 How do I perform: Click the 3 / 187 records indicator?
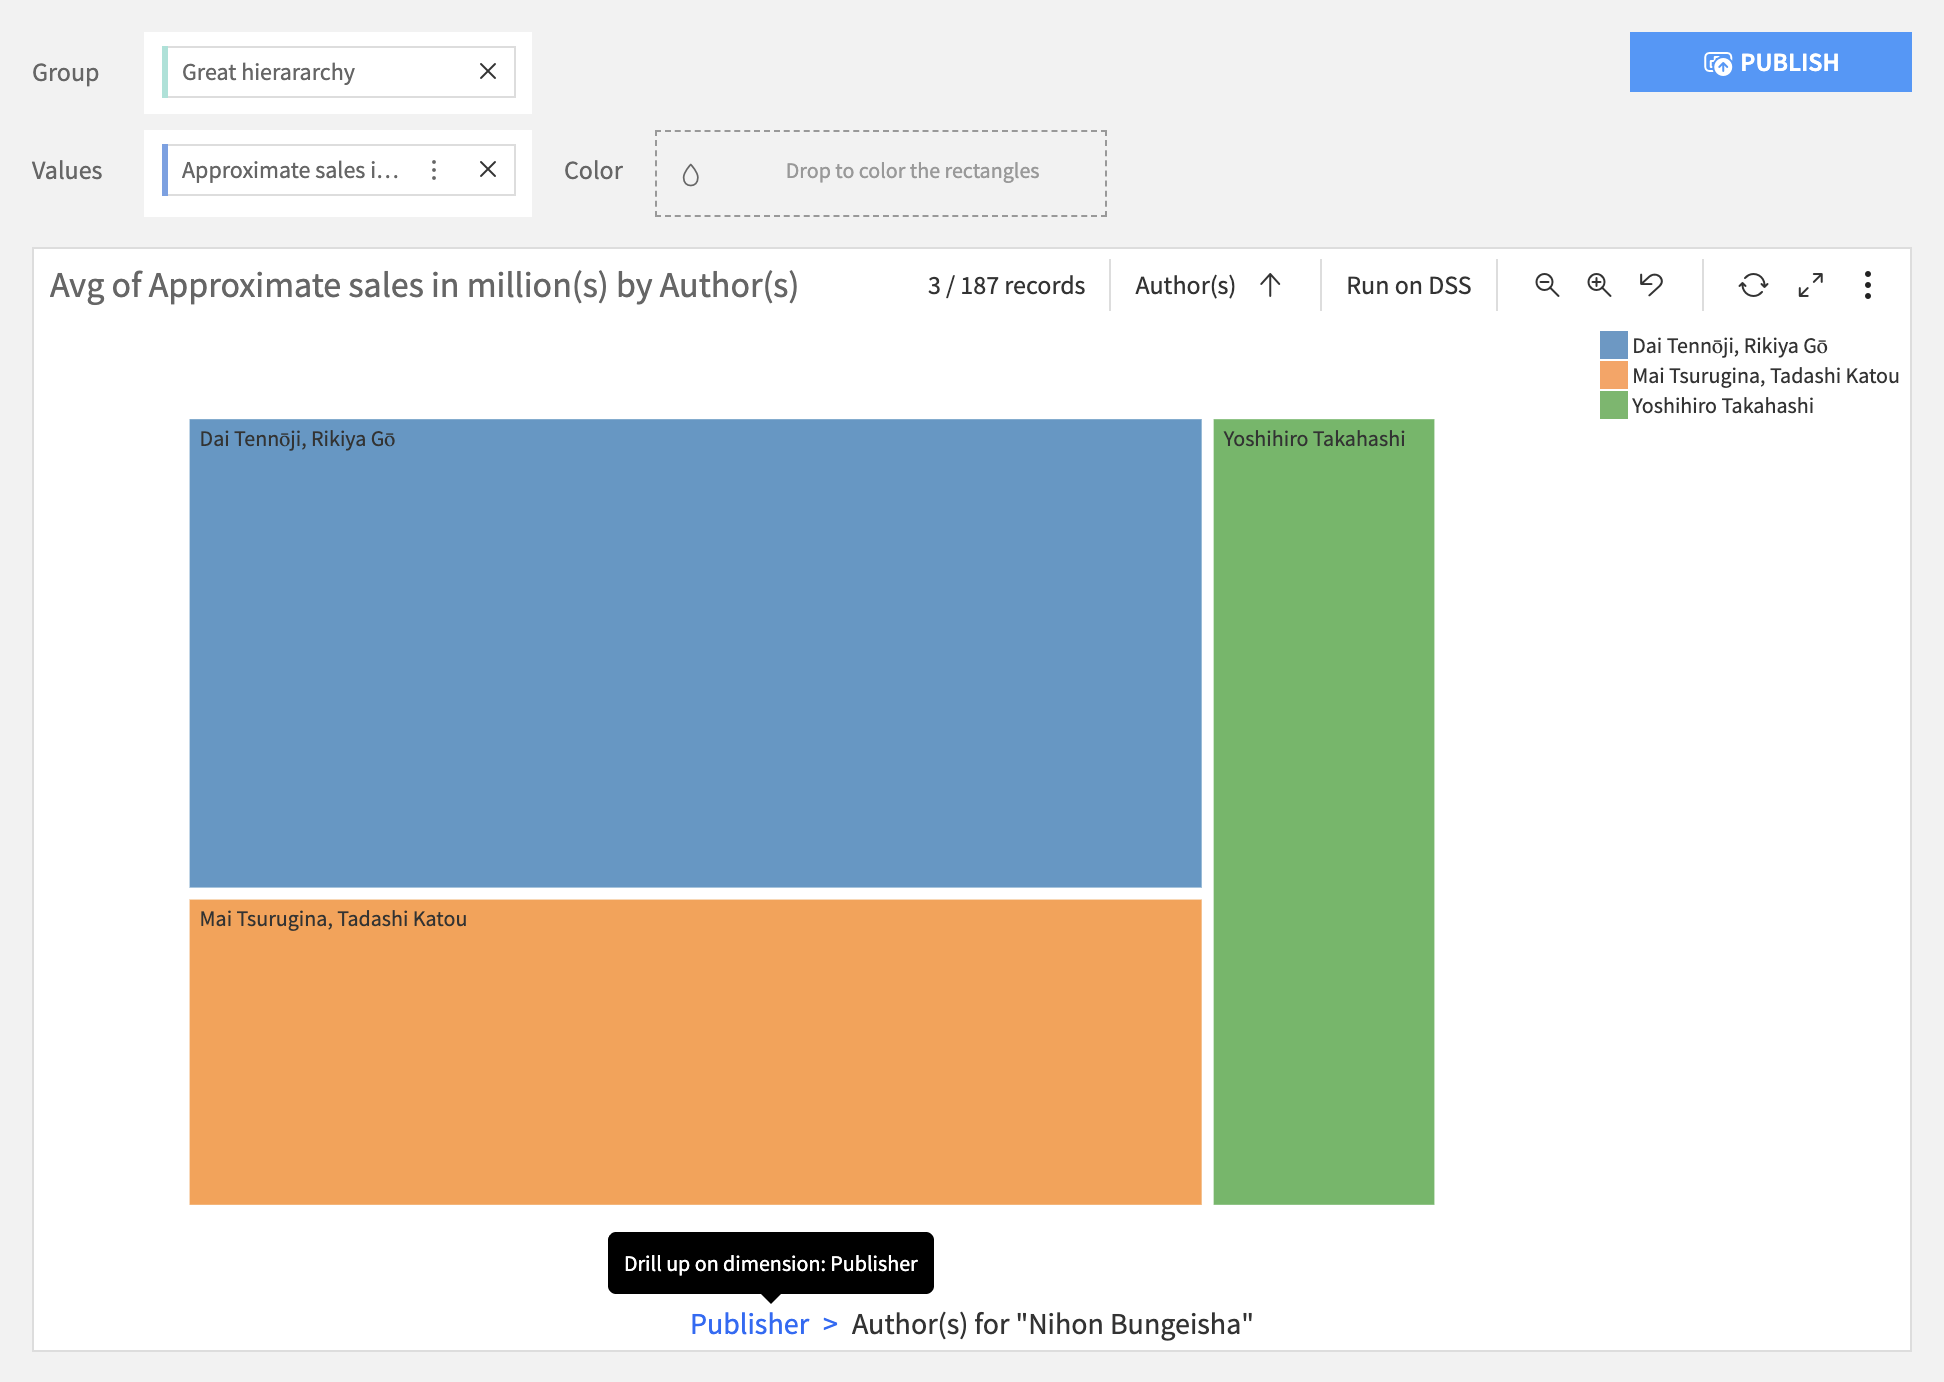click(x=1006, y=285)
